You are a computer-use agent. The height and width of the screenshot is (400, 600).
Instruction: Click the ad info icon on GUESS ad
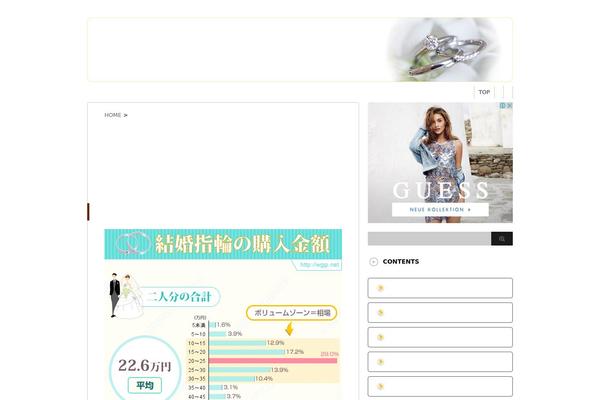click(503, 105)
